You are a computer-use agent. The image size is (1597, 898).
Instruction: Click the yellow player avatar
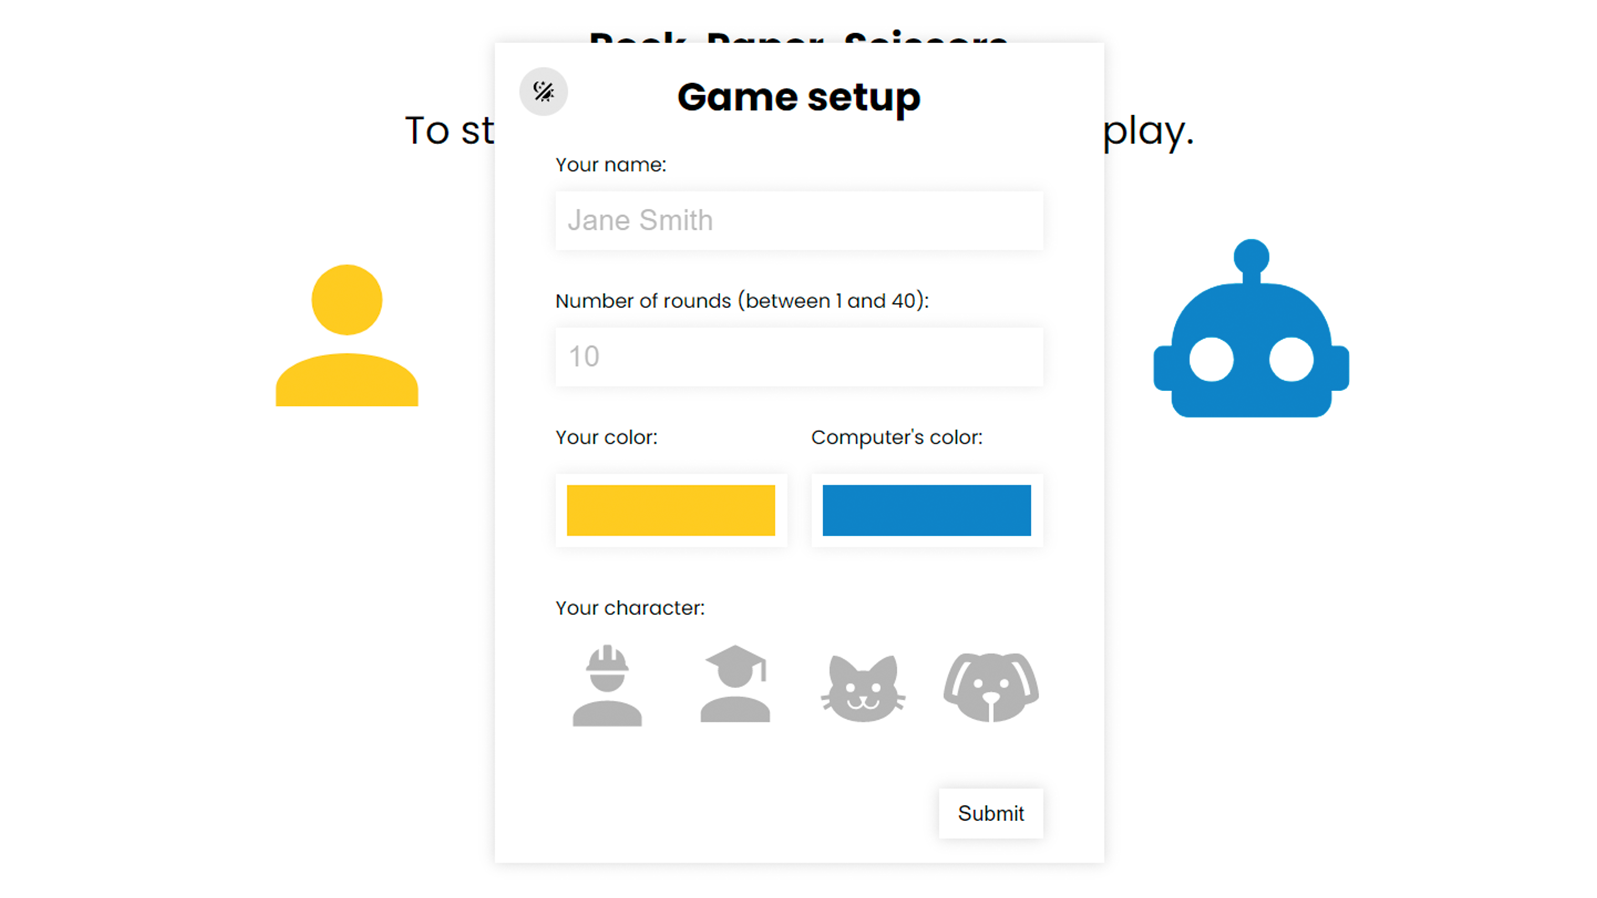point(347,336)
